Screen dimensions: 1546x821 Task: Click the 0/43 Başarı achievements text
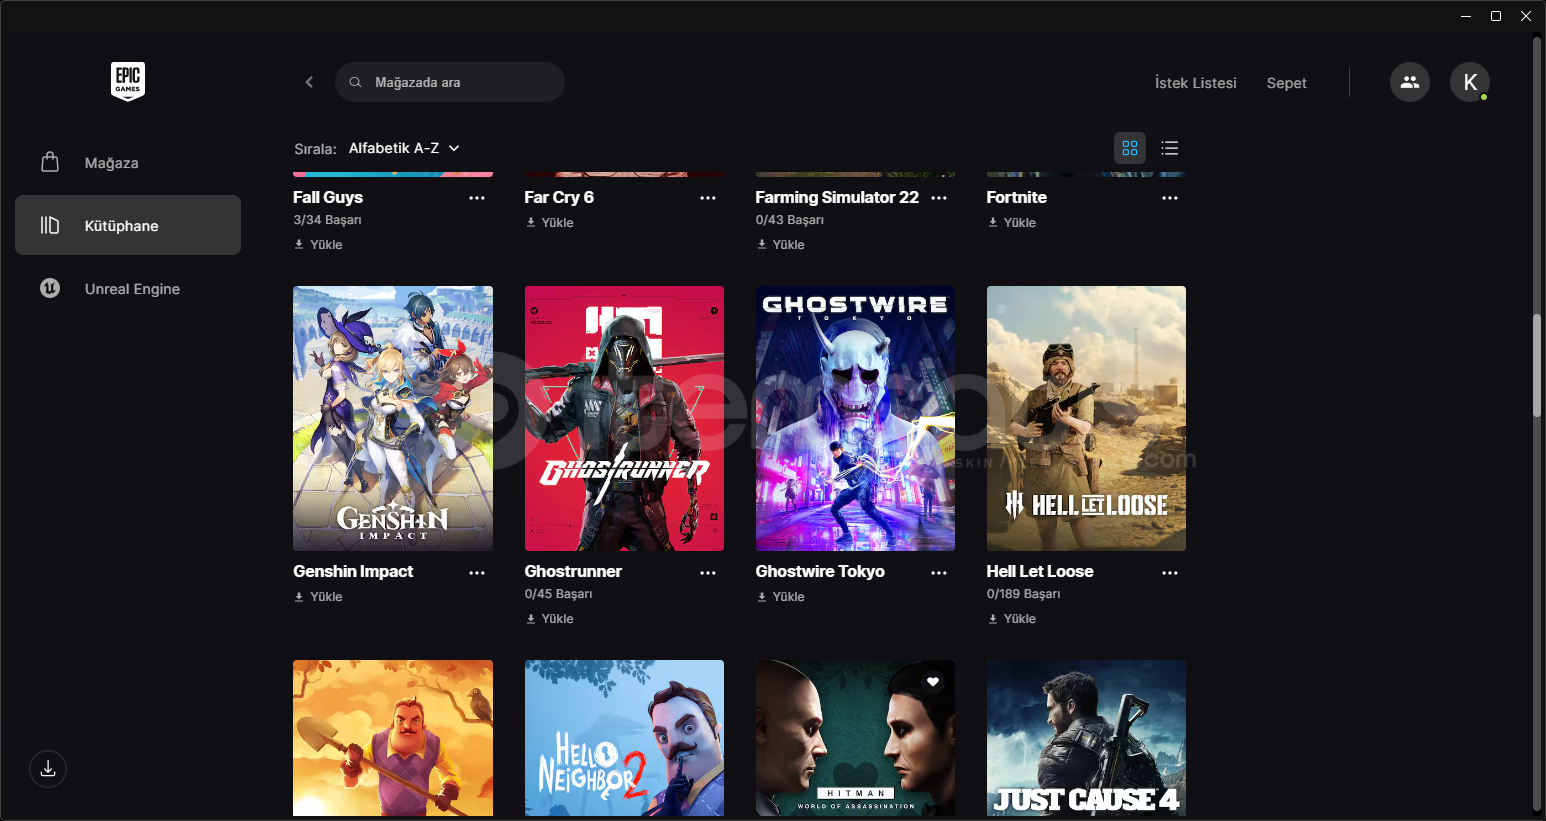790,220
